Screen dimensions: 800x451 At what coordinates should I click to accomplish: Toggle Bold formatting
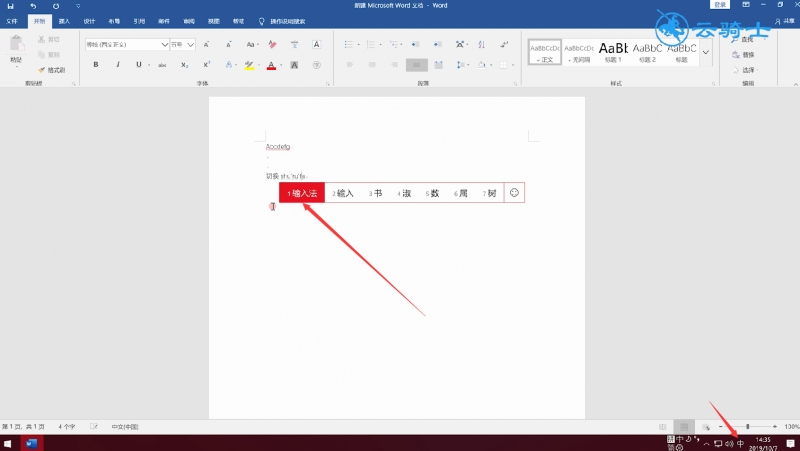coord(96,65)
